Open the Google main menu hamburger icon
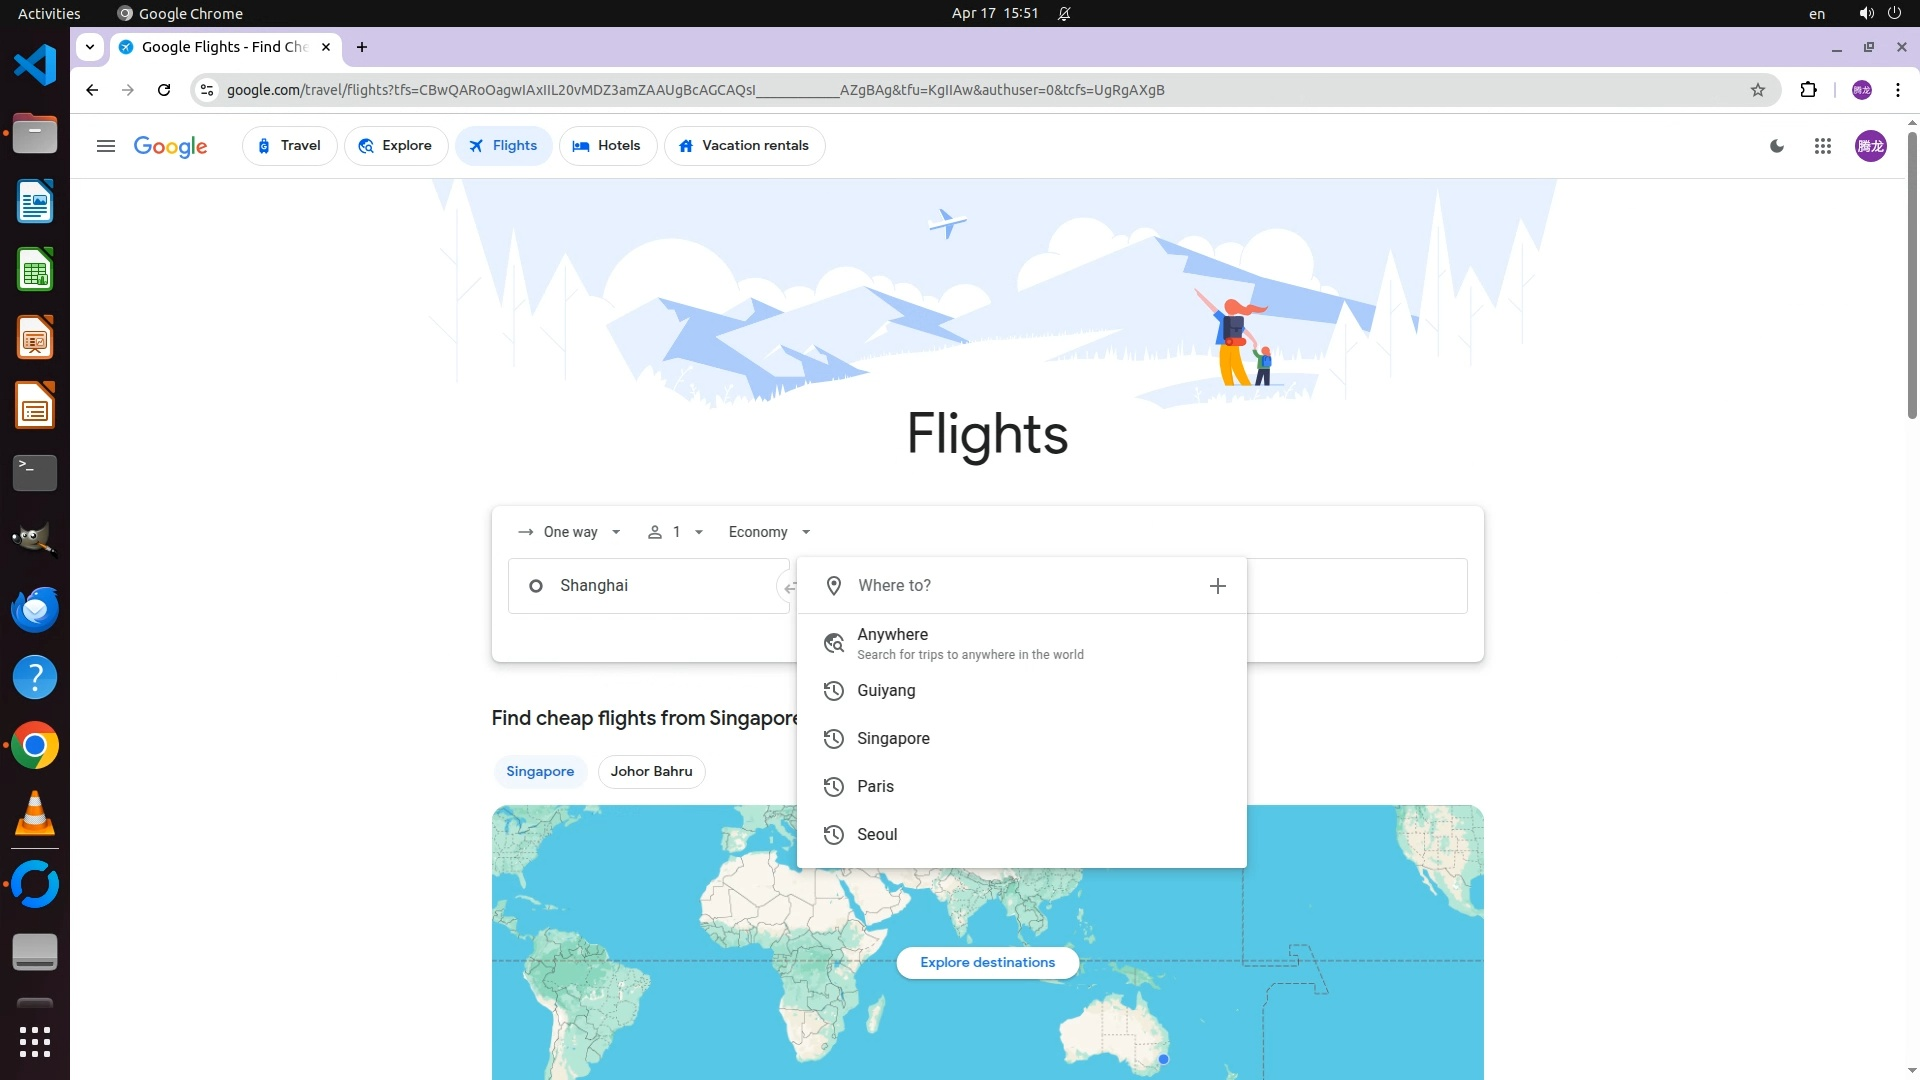The image size is (1920, 1080). tap(105, 146)
